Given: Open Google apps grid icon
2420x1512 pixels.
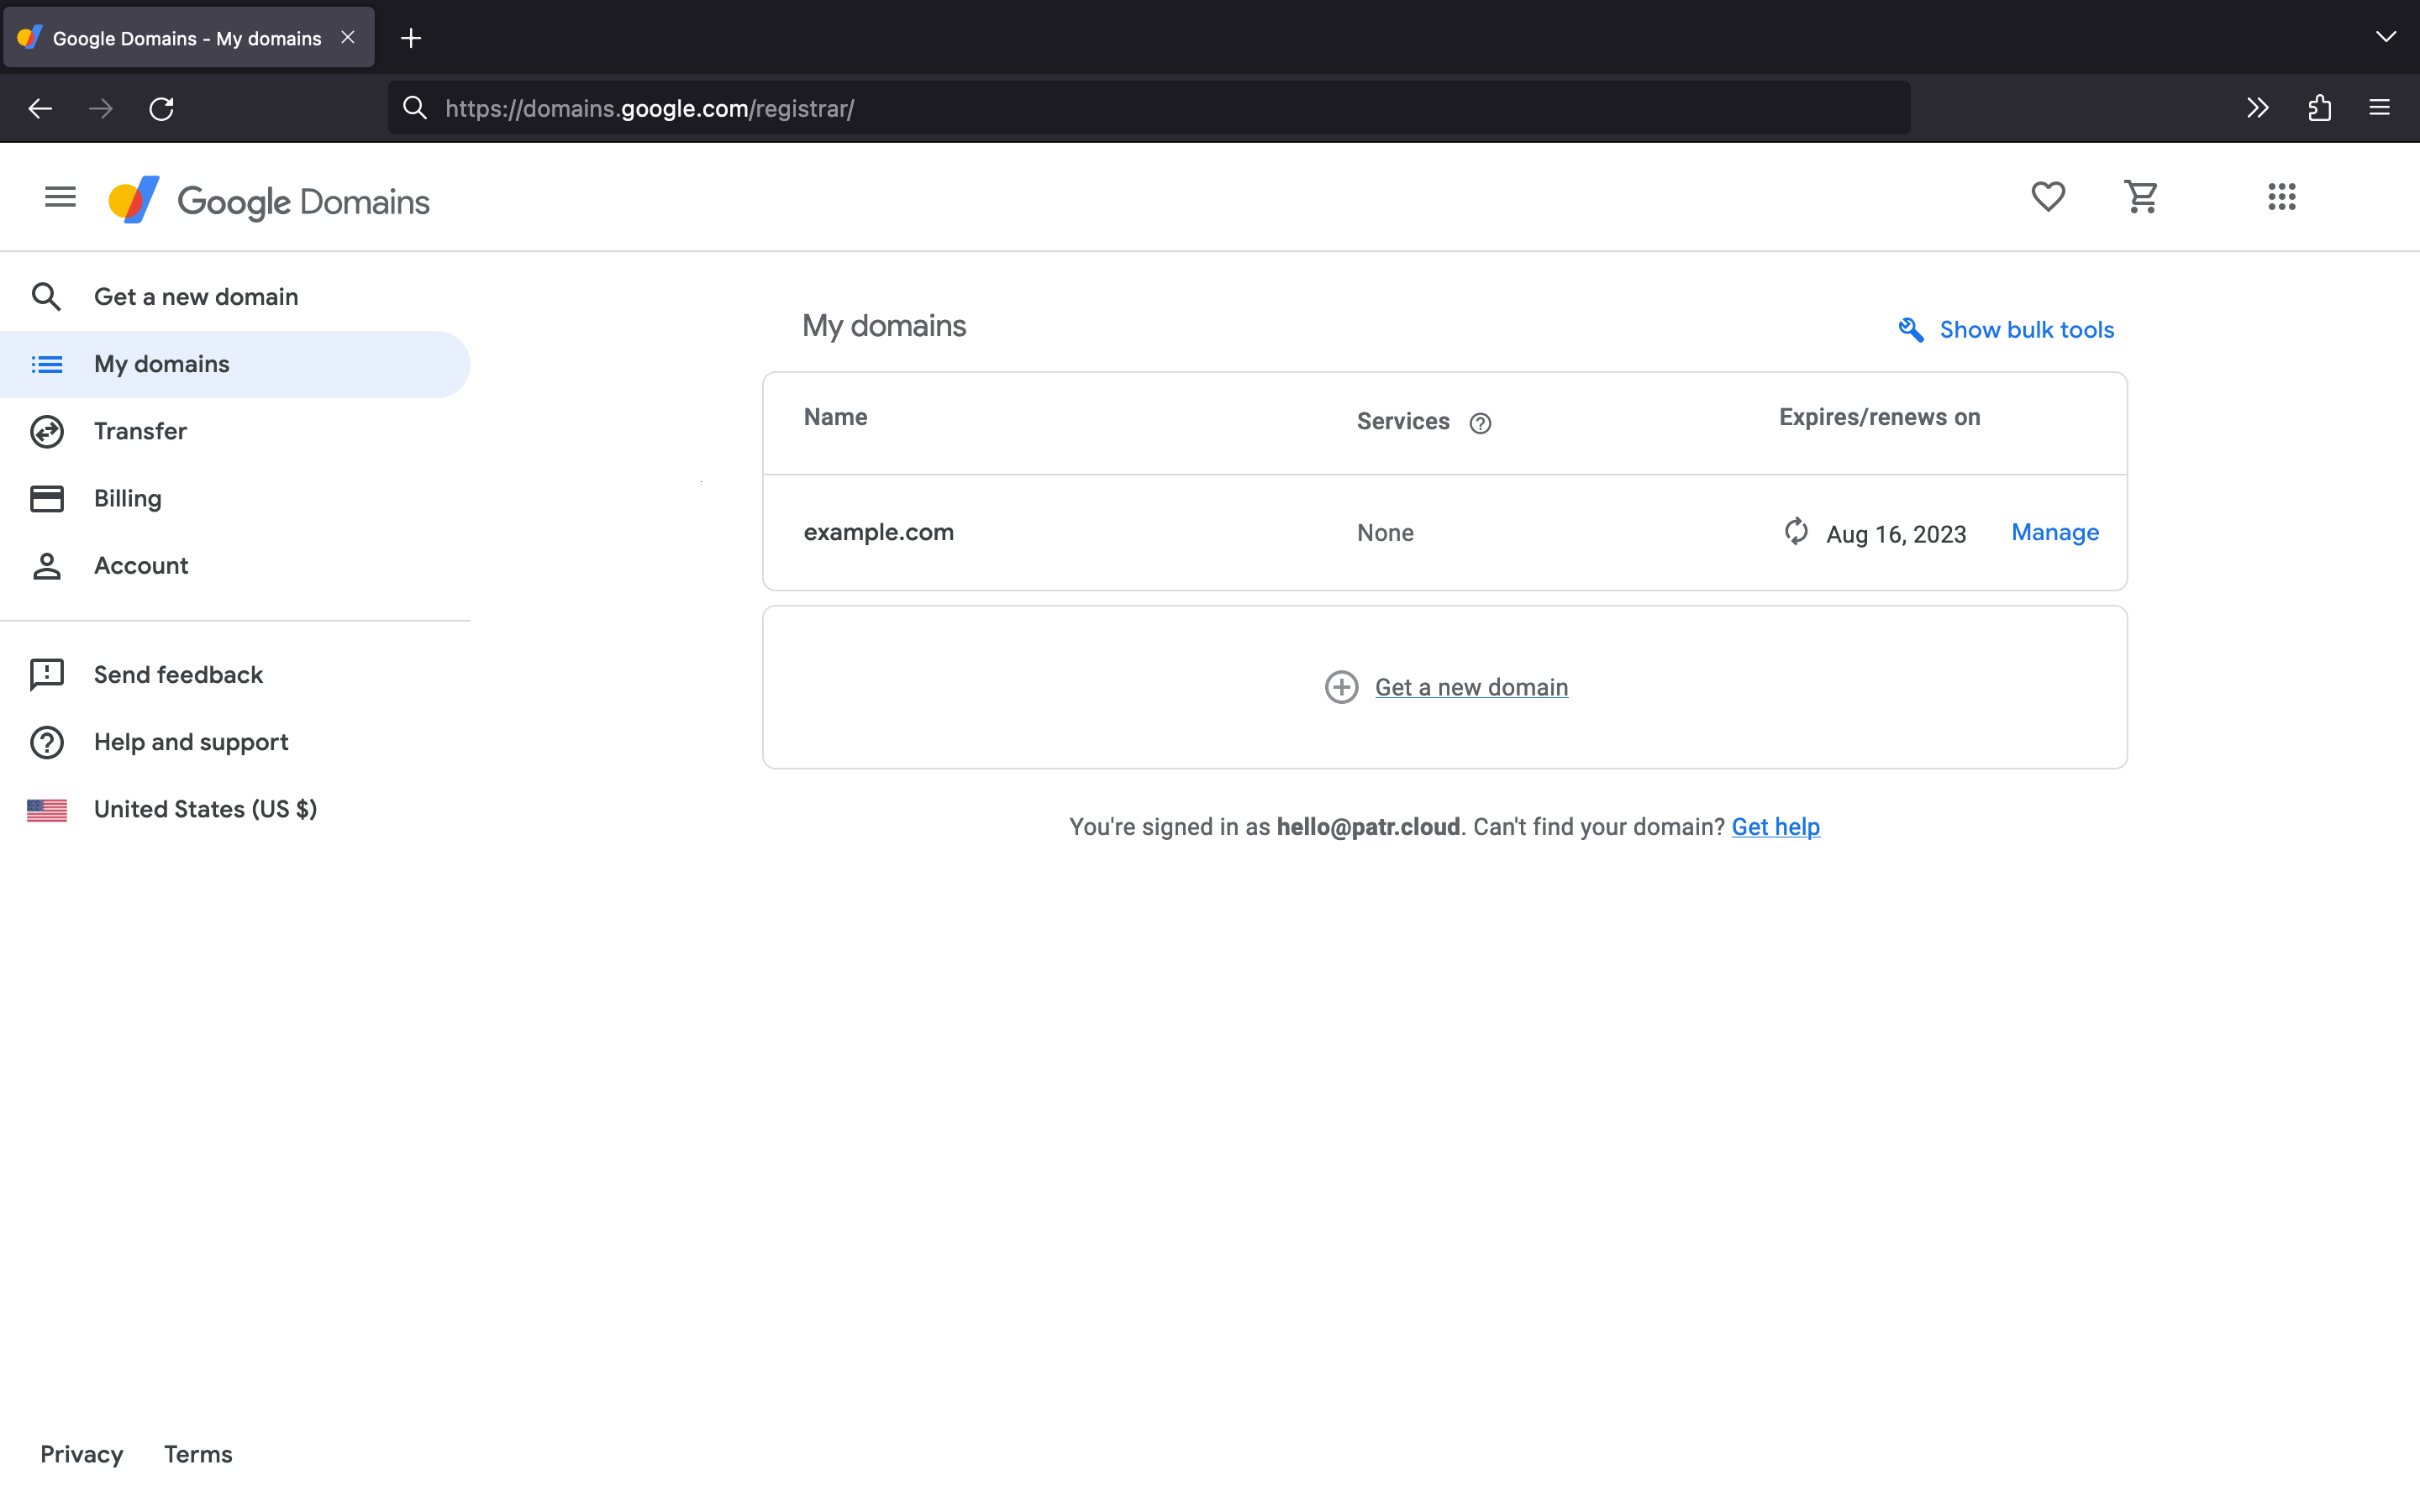Looking at the screenshot, I should click(x=2282, y=197).
